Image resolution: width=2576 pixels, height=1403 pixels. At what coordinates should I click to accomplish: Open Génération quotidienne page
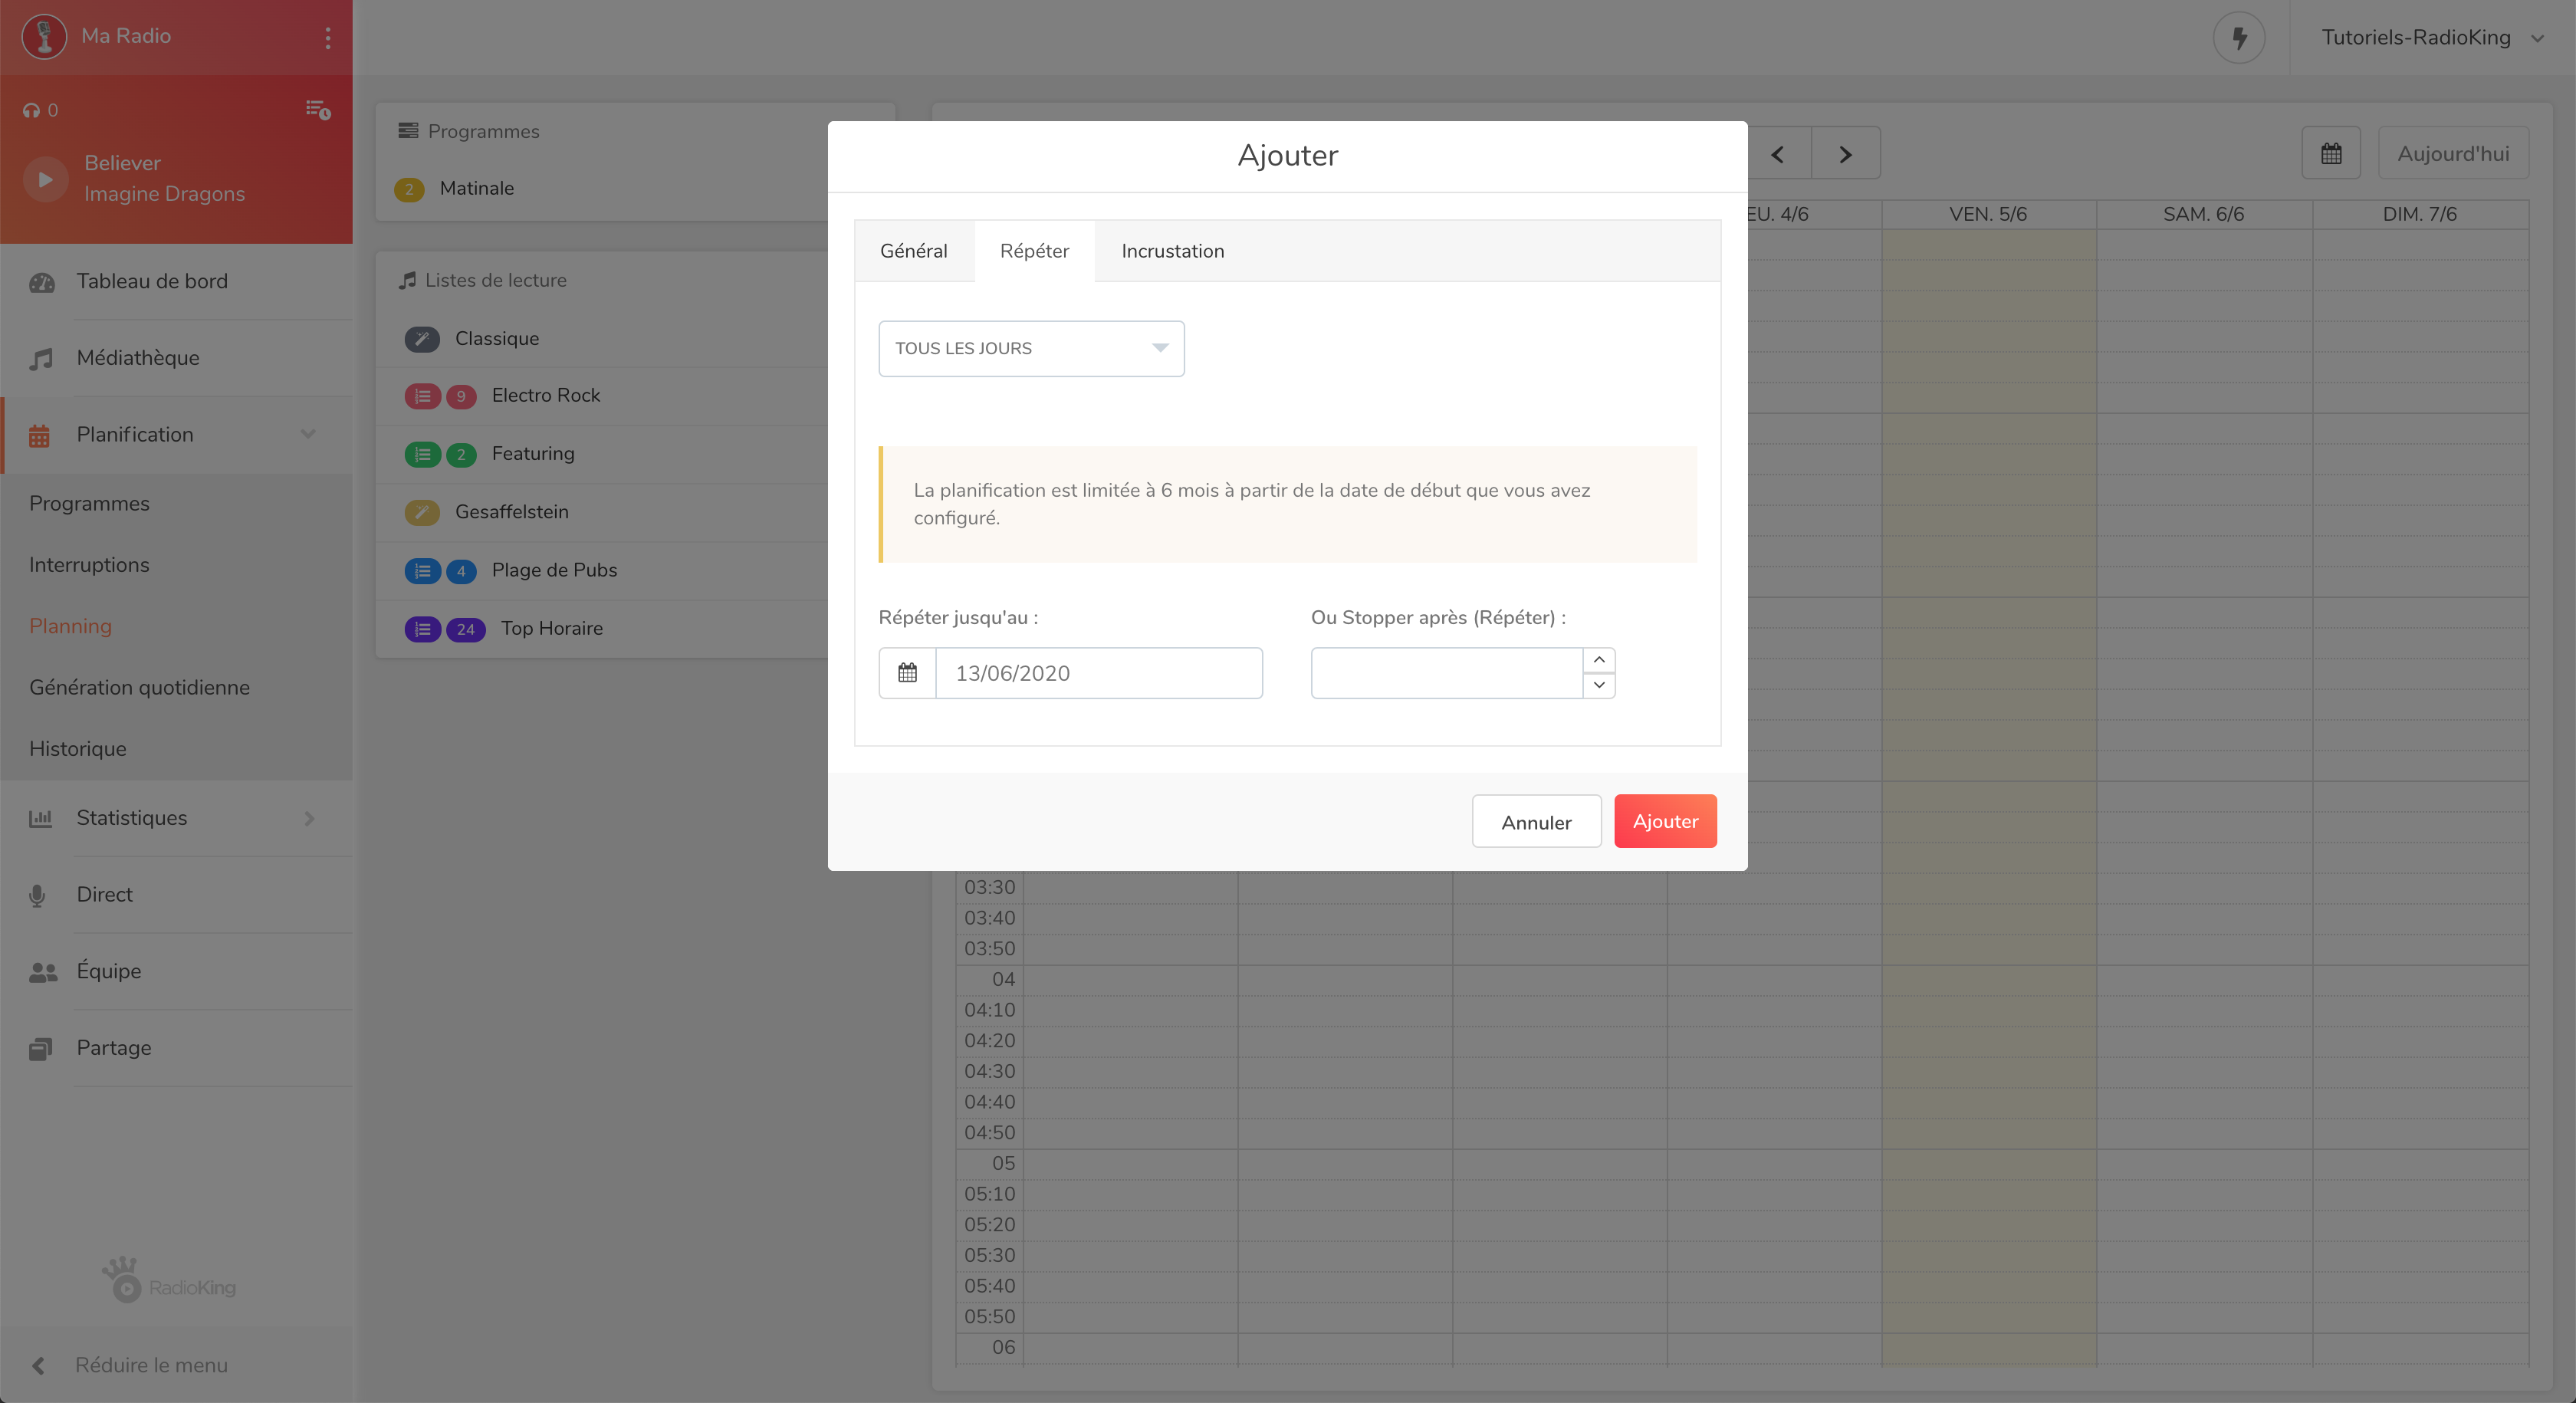pyautogui.click(x=139, y=687)
